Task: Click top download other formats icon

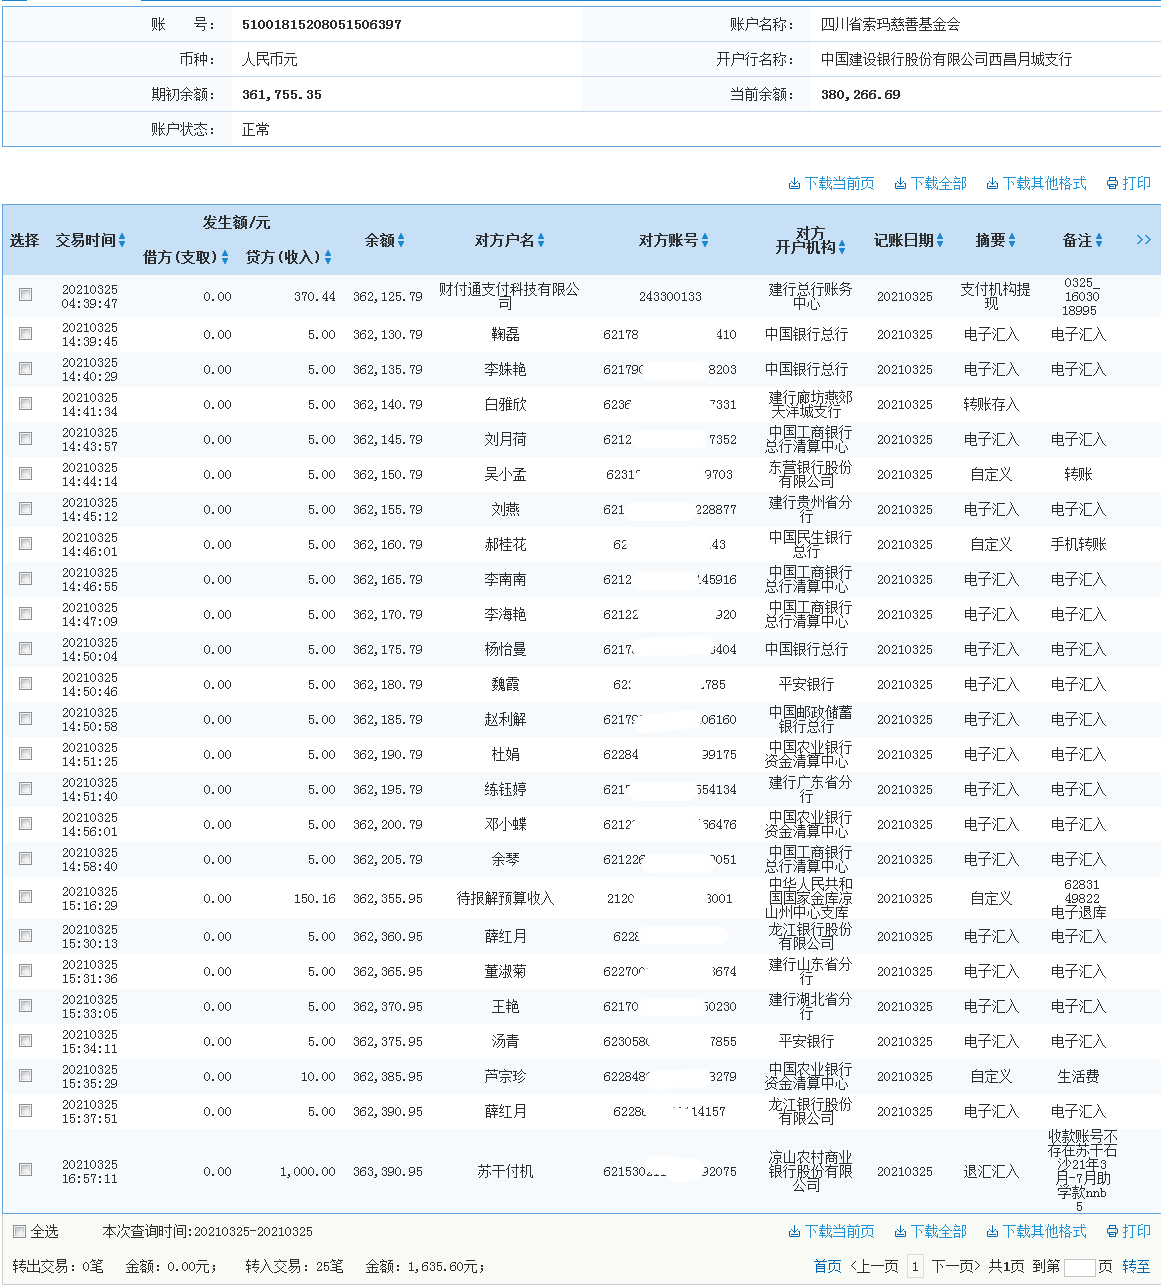Action: tap(992, 184)
